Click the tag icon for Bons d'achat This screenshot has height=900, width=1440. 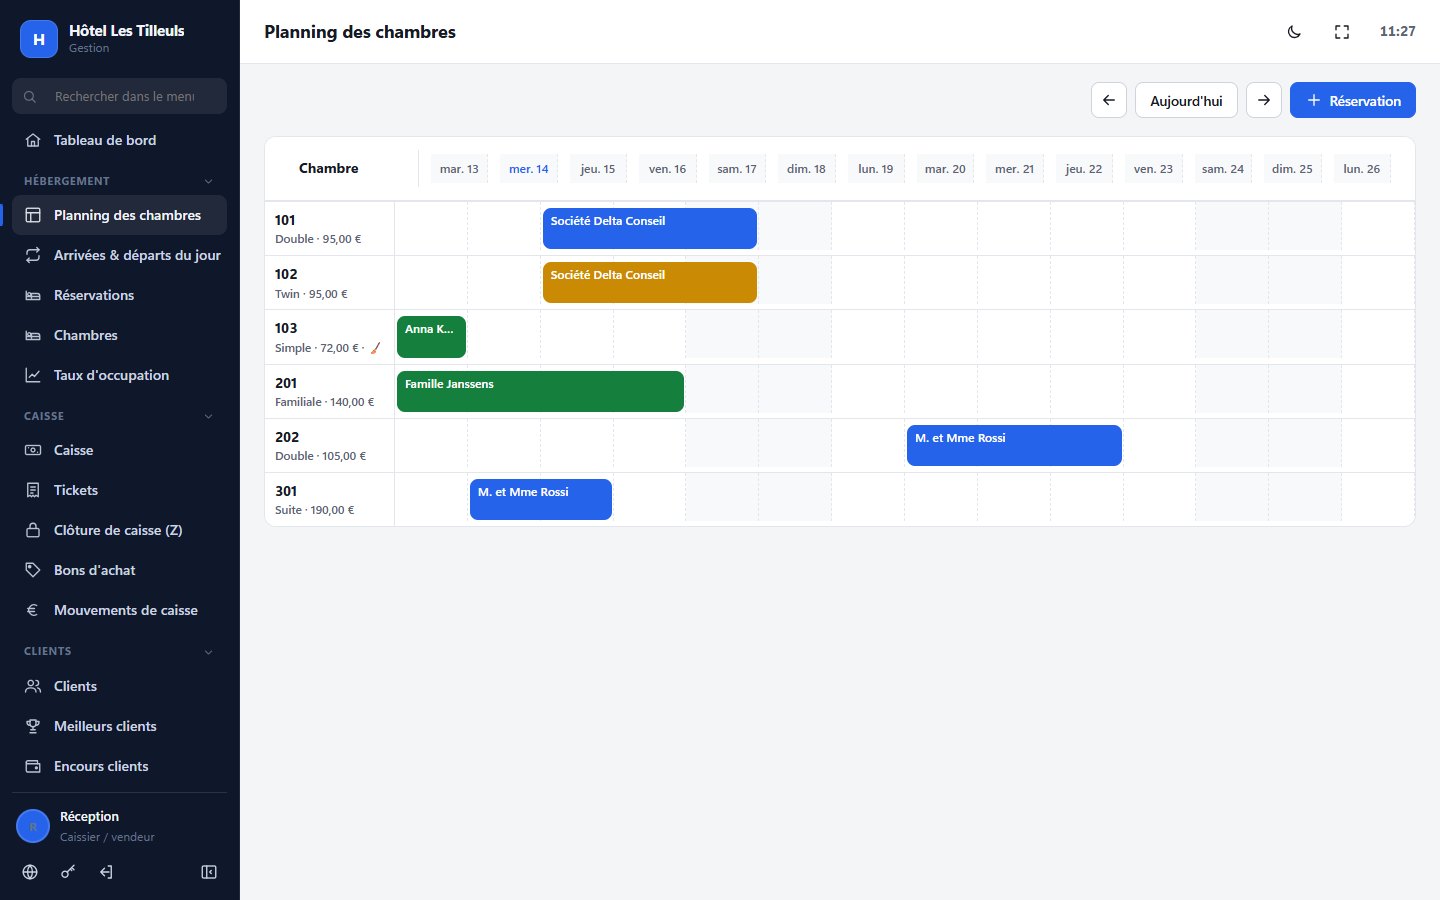pyautogui.click(x=33, y=570)
